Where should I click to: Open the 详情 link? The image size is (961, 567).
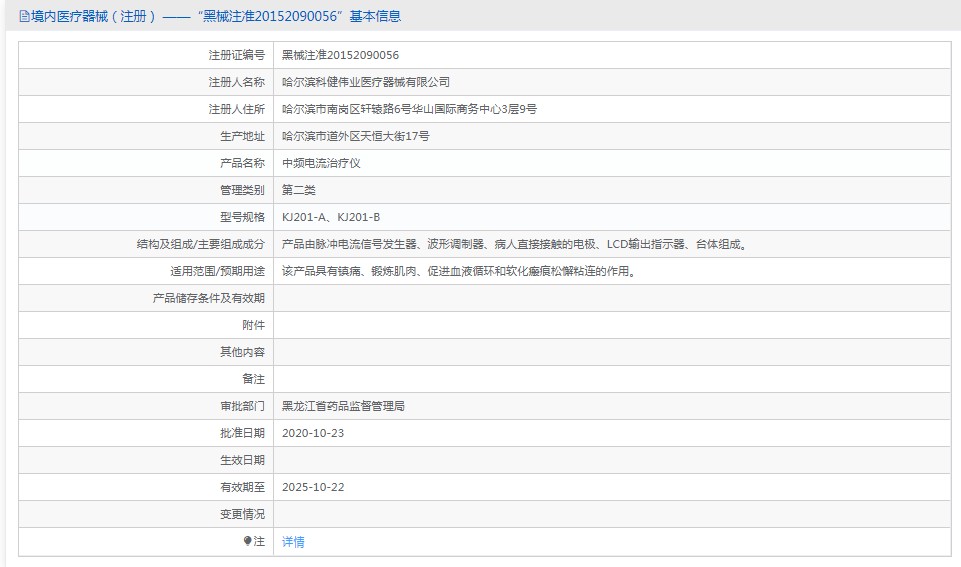(293, 542)
